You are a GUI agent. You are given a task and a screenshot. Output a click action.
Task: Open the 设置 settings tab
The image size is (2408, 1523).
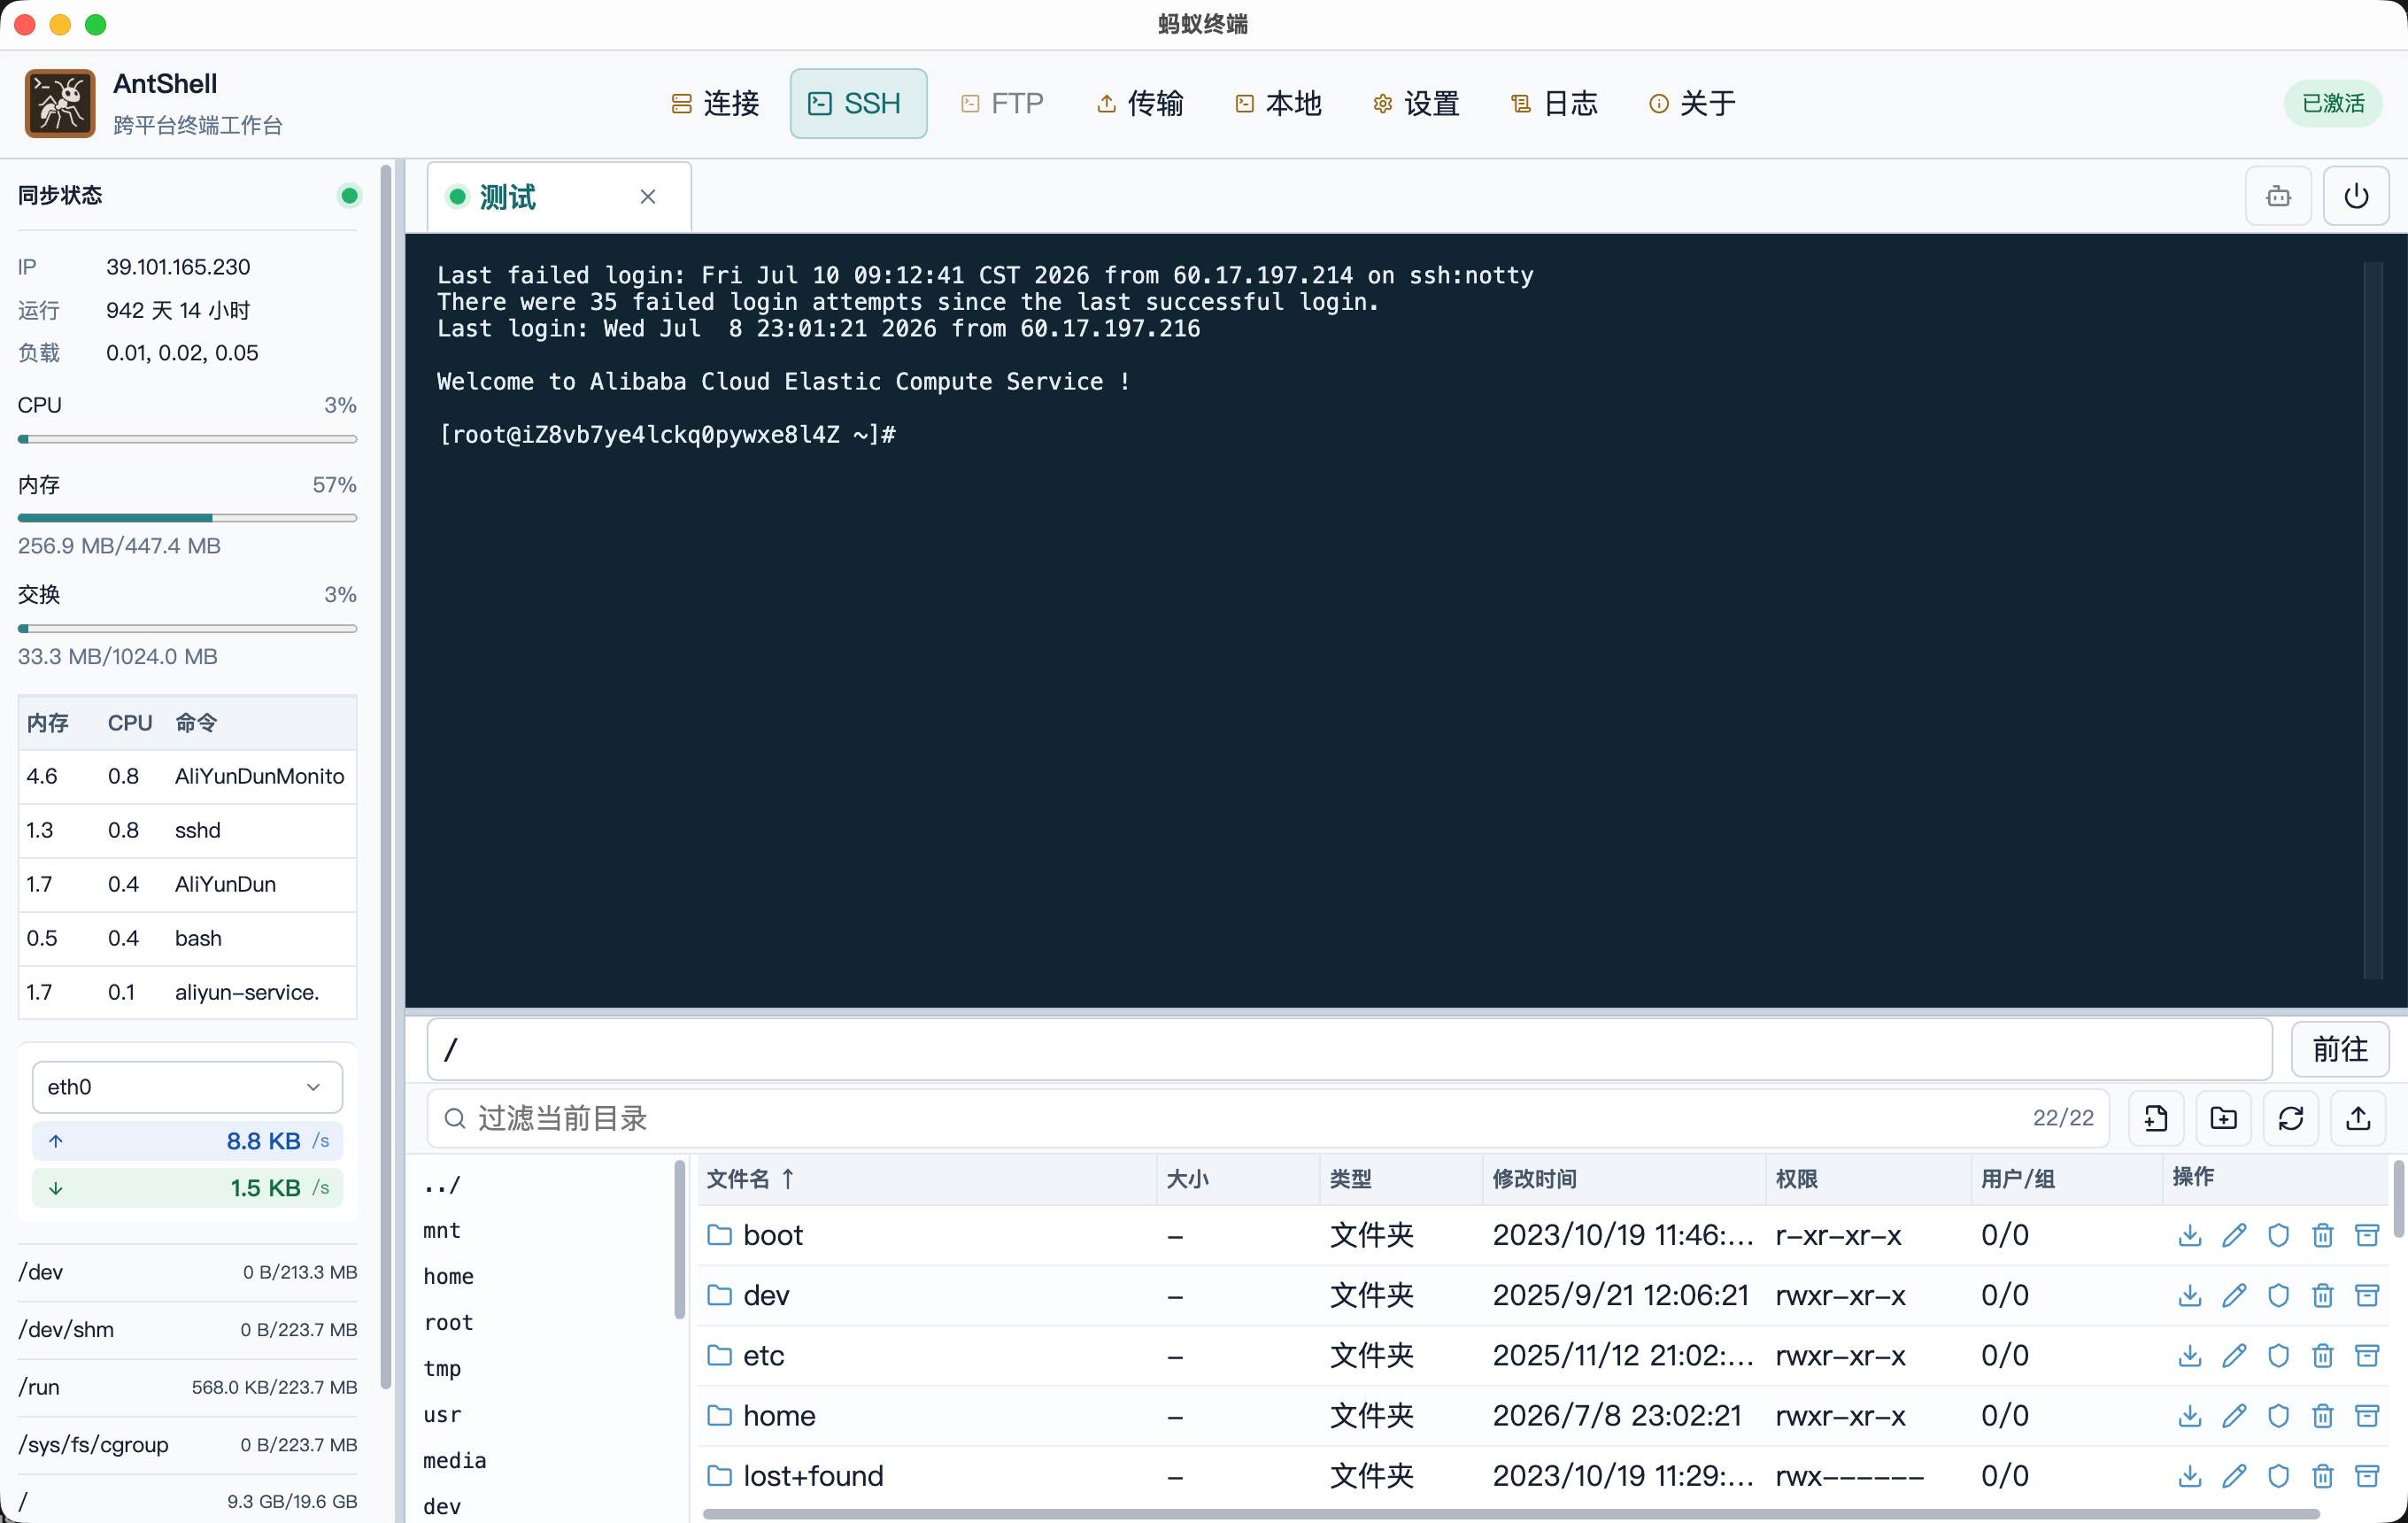pos(1416,103)
